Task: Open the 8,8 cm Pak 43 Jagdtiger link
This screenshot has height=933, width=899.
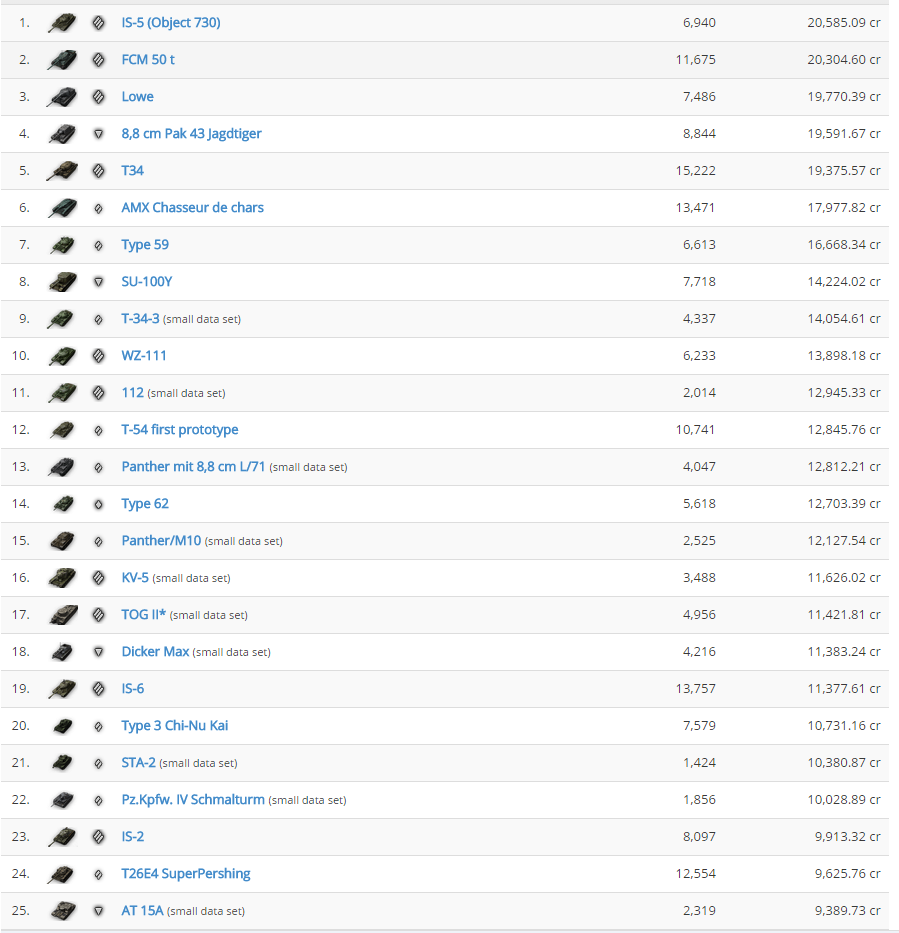Action: click(191, 134)
